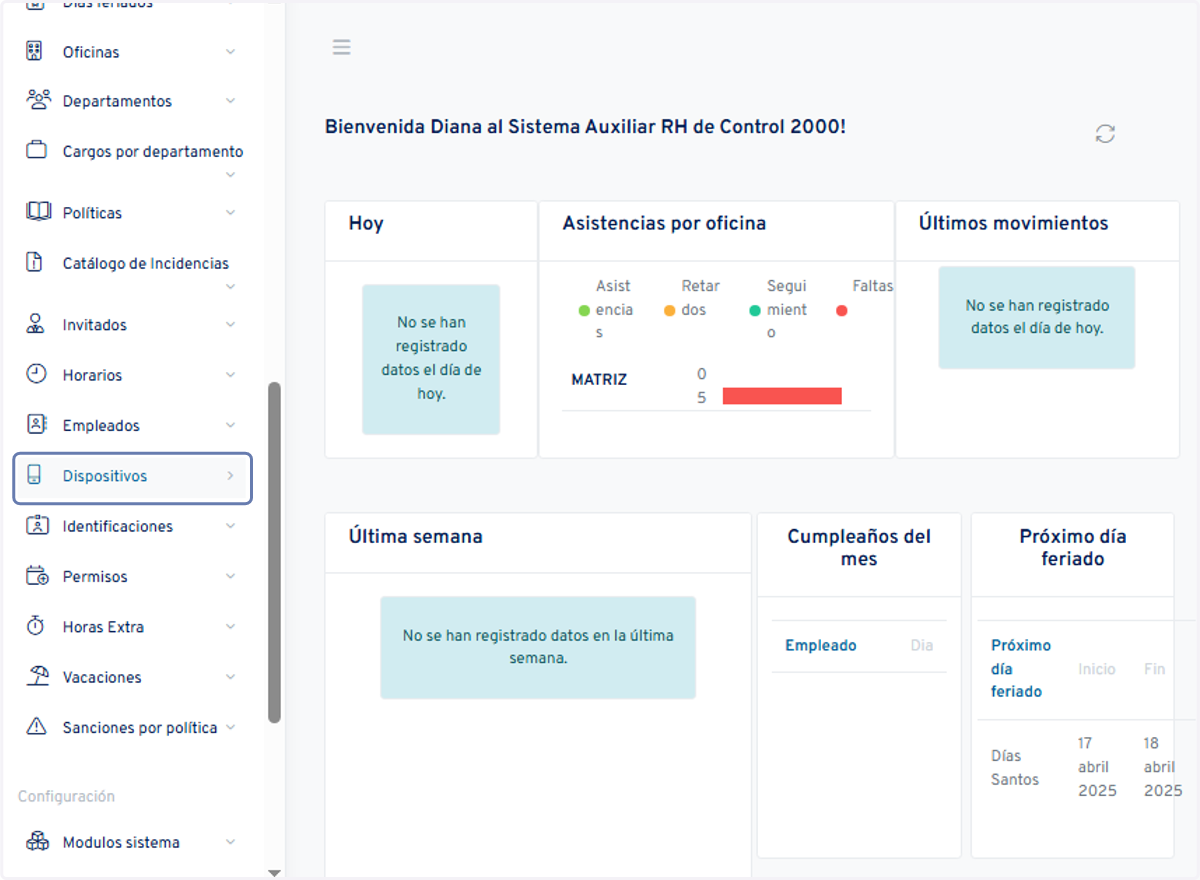1200x880 pixels.
Task: Click the Asistencias por oficina heading
Action: [x=664, y=223]
